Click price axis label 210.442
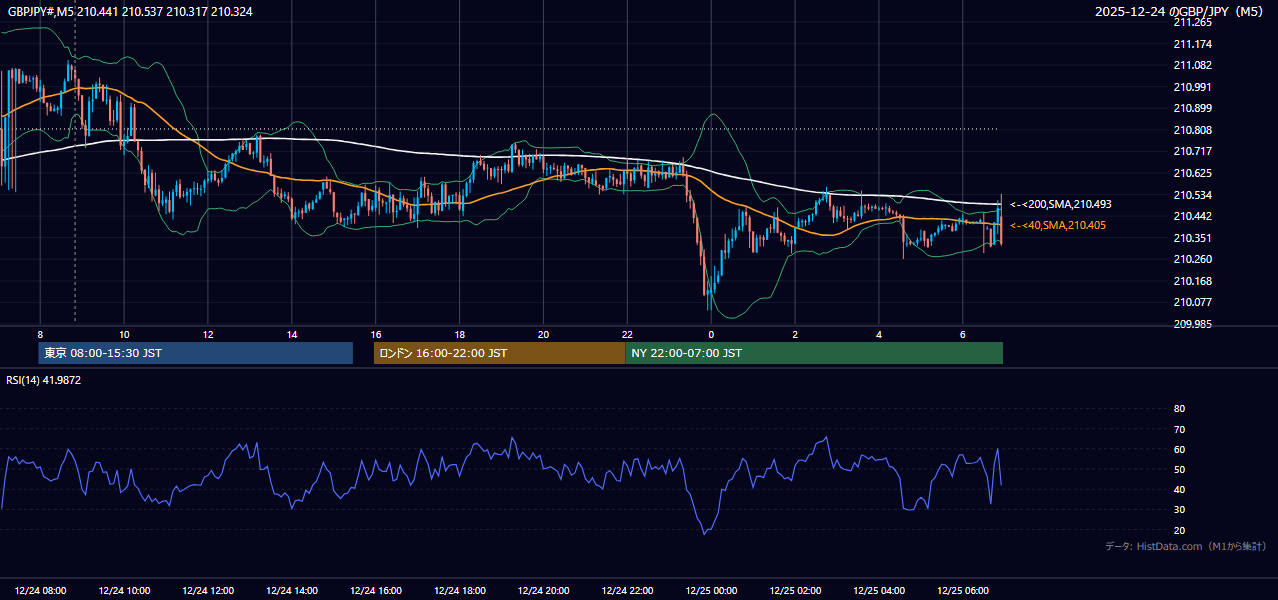 click(x=1192, y=216)
